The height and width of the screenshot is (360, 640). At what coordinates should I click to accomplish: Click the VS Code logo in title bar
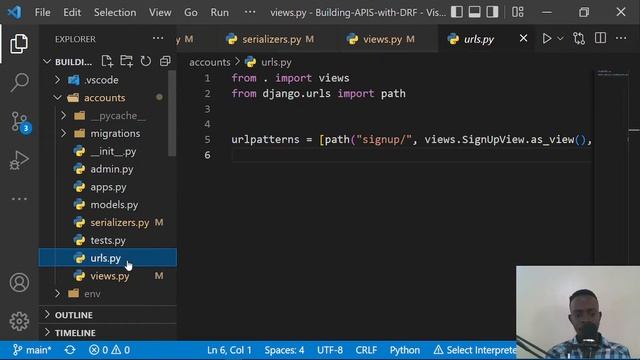[15, 12]
